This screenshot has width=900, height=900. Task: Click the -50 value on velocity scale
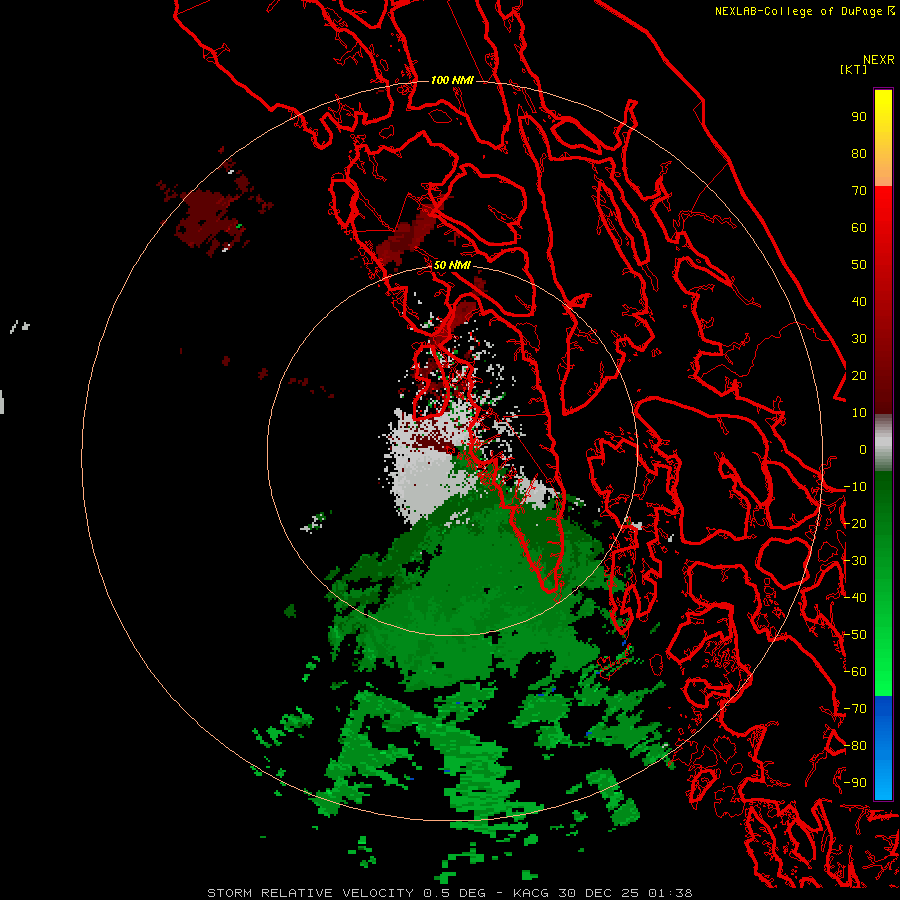click(855, 635)
